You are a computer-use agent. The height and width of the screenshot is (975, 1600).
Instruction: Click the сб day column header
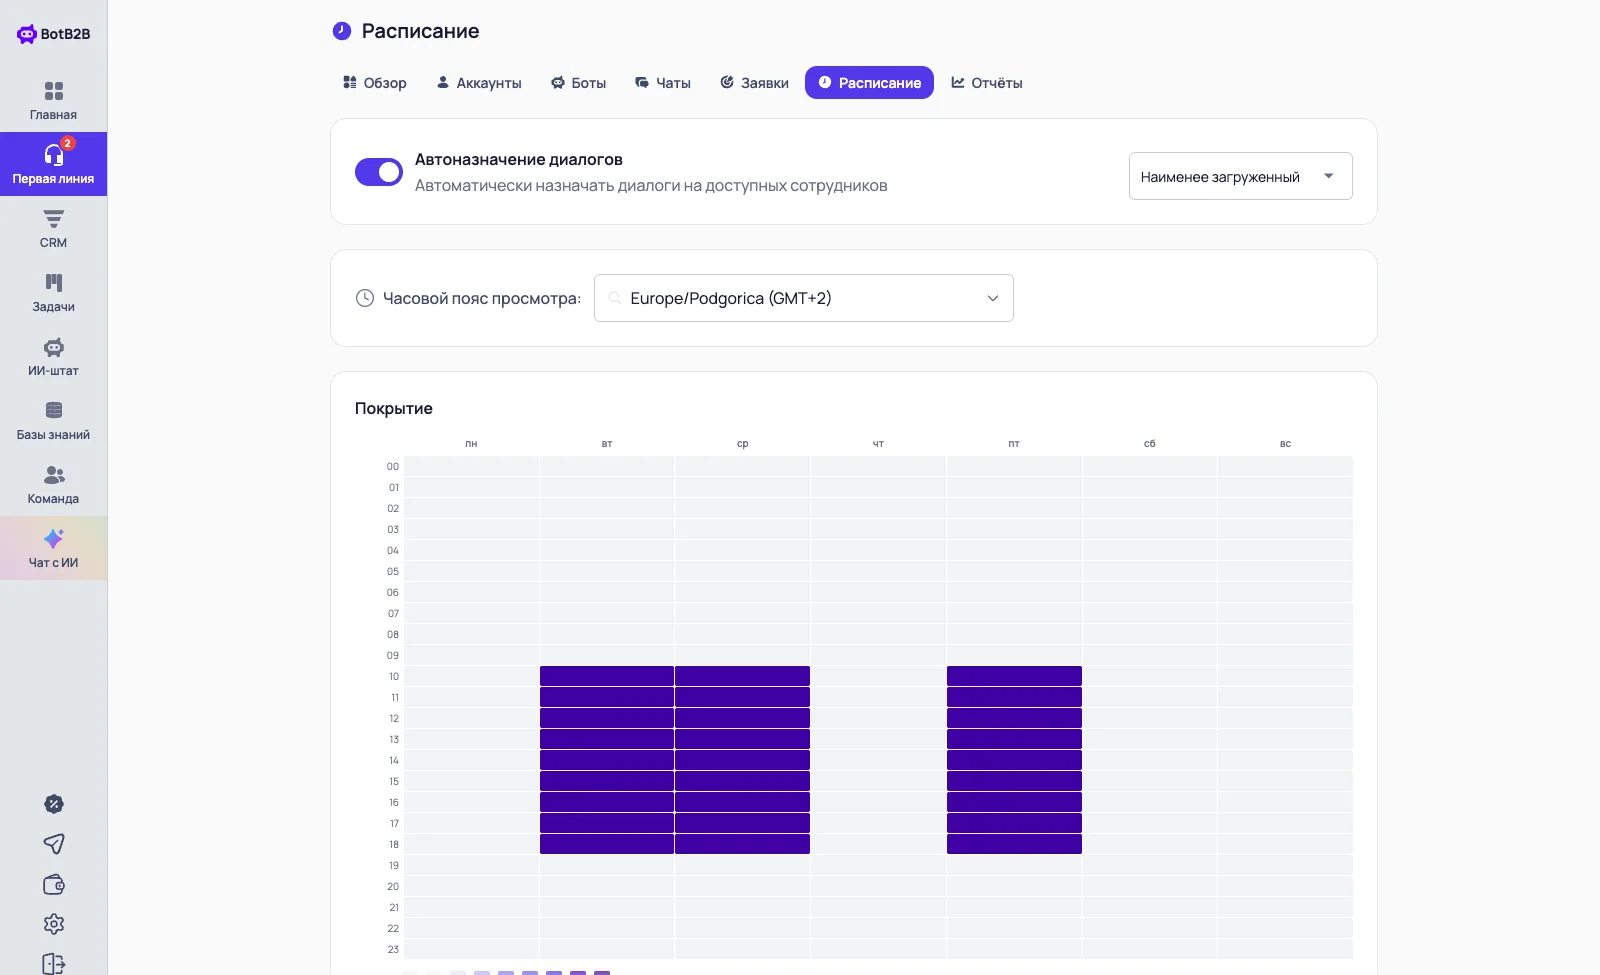pos(1150,443)
